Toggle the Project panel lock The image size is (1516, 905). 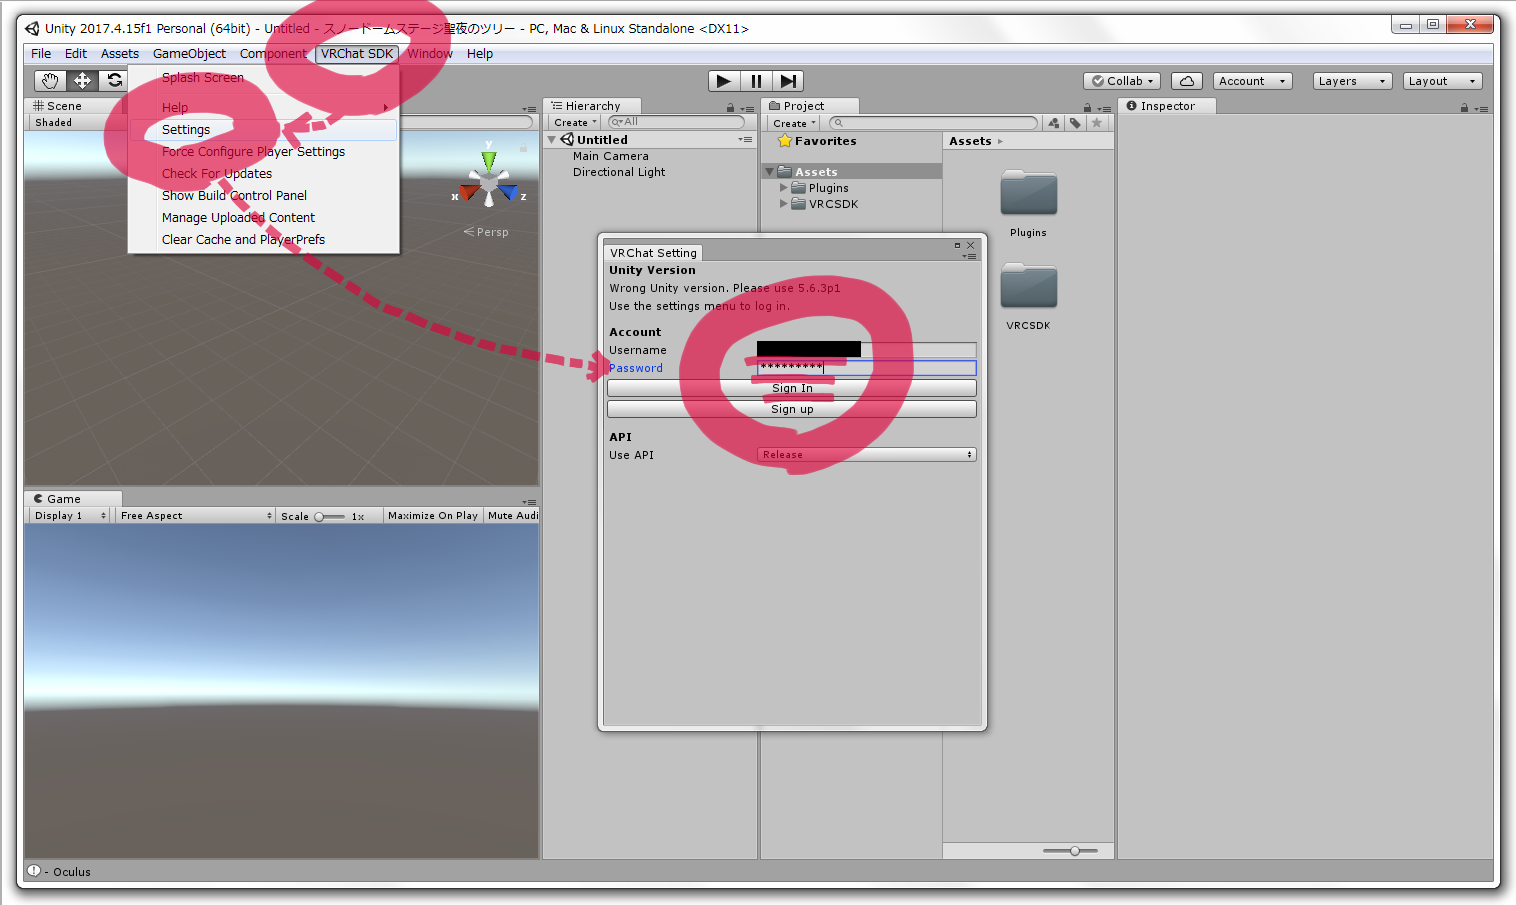(x=1087, y=108)
